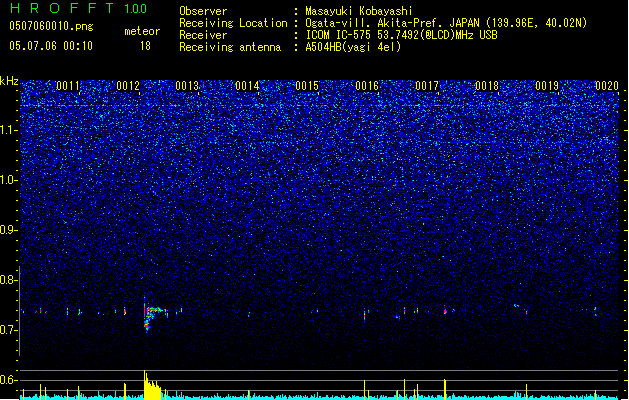Click the 0016 time marker
Viewport: 629px width, 400px height.
click(x=367, y=86)
